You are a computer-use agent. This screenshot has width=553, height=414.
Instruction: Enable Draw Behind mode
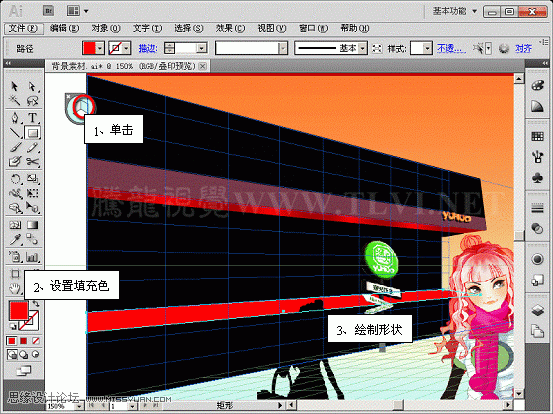coord(24,354)
